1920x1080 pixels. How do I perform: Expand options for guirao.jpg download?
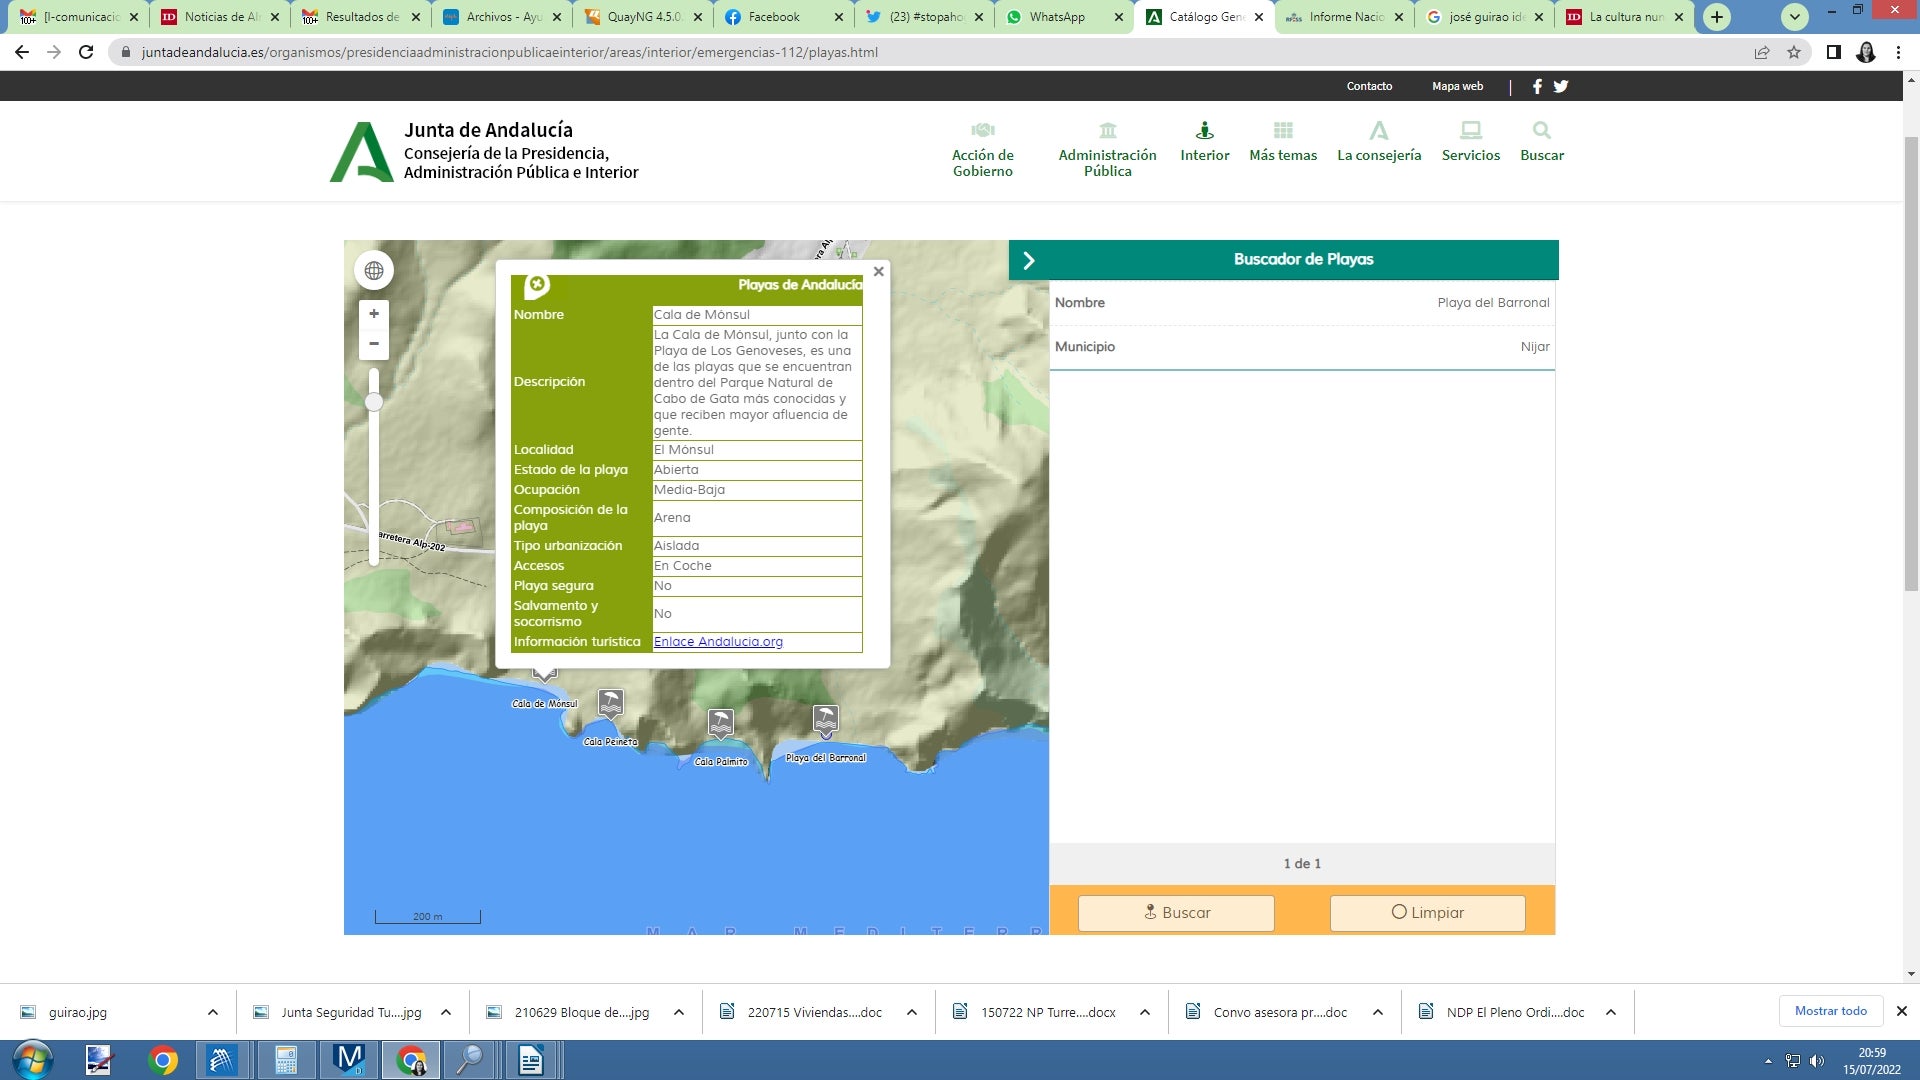pyautogui.click(x=213, y=1012)
